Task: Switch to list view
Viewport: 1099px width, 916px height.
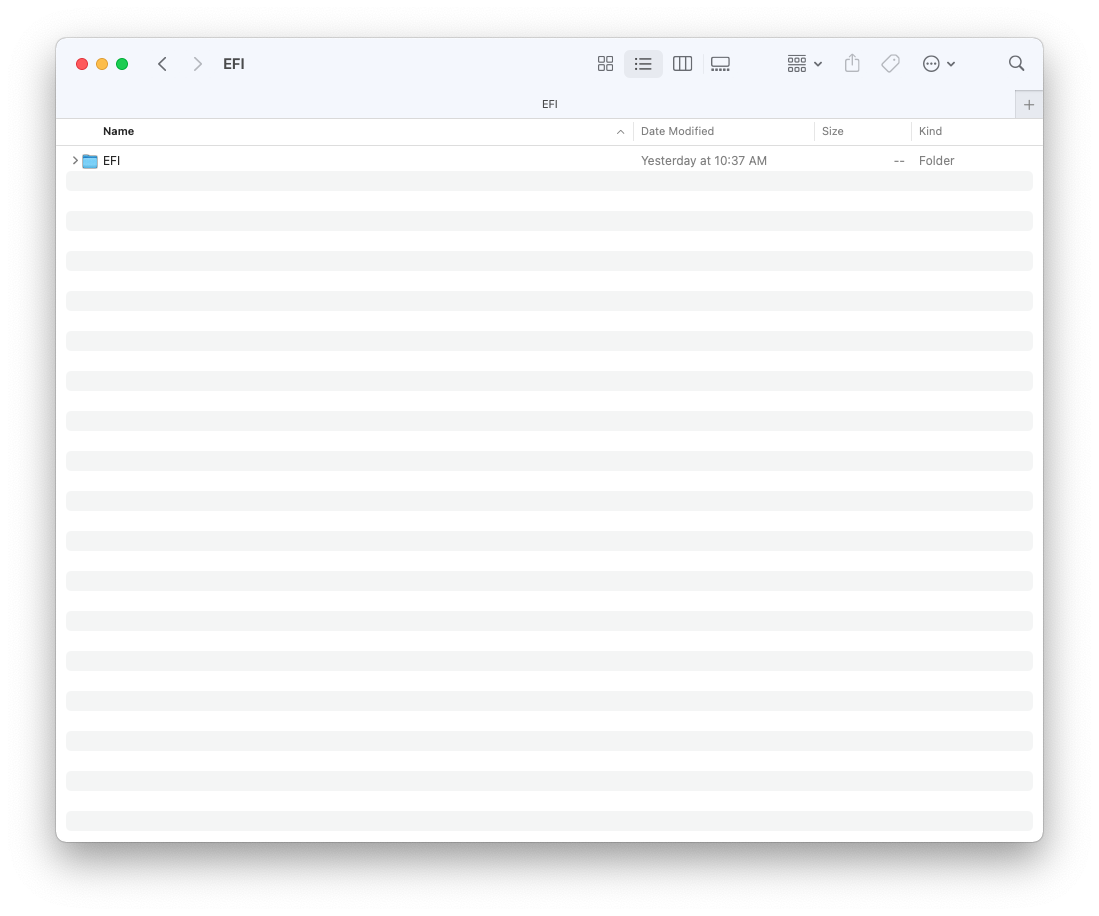Action: point(643,64)
